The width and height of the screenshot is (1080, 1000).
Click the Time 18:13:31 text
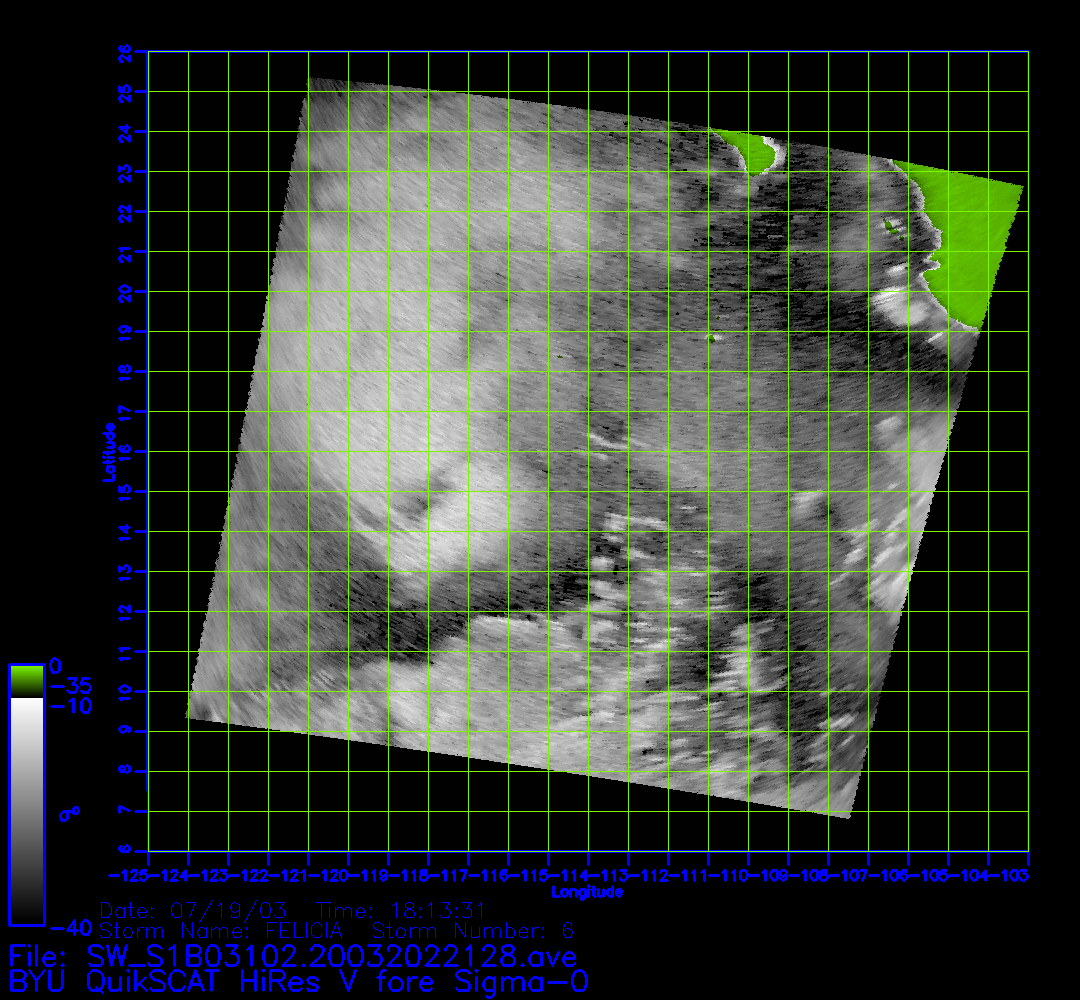click(x=400, y=910)
